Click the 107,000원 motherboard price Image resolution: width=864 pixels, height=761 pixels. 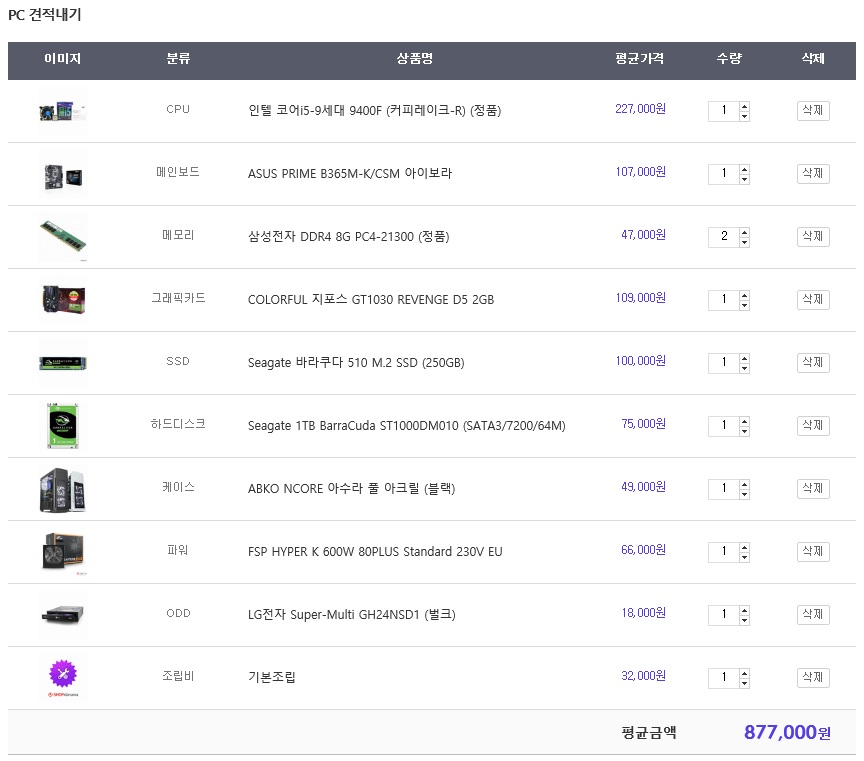coord(640,171)
